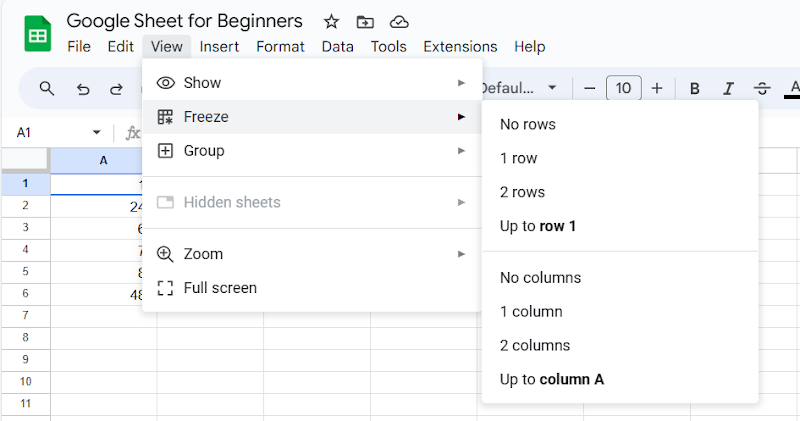
Task: Increase font size with the plus button
Action: (657, 89)
